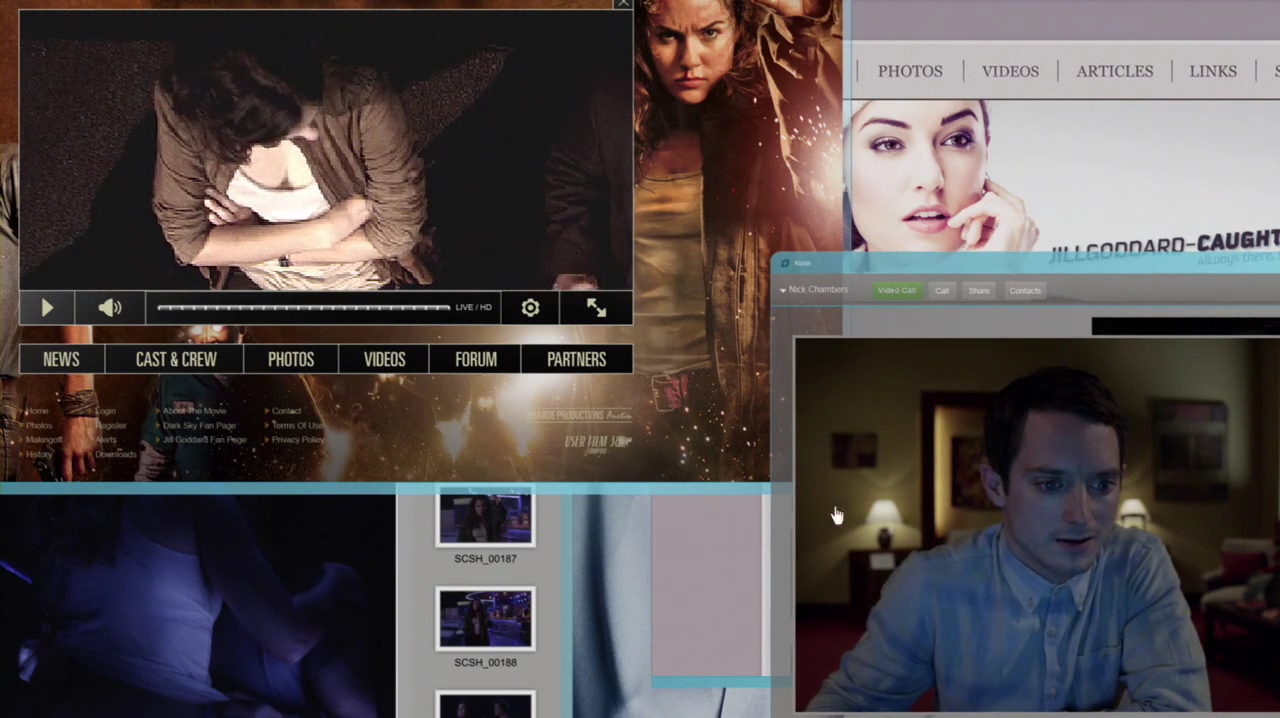Screen dimensions: 1280x718
Task: Follow the Jill Goddard Fan Page link
Action: click(x=204, y=440)
